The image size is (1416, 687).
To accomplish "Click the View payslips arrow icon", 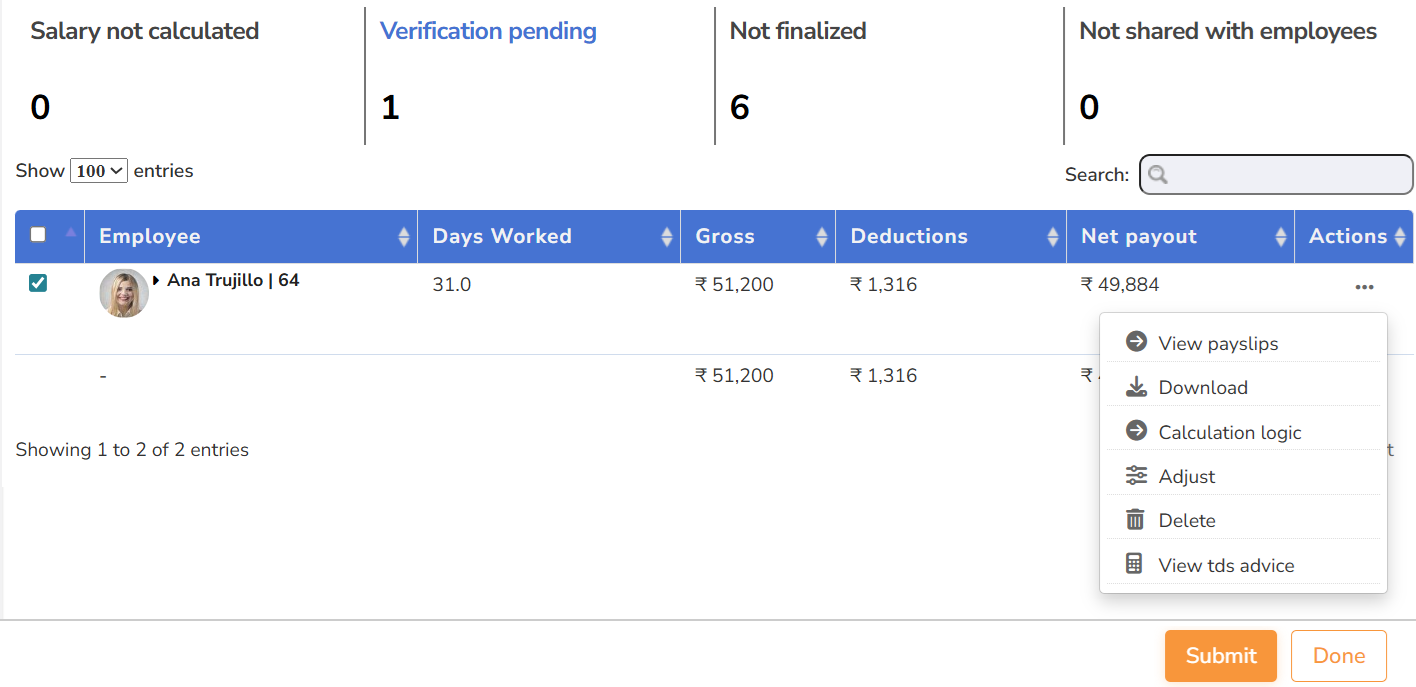I will click(x=1136, y=342).
